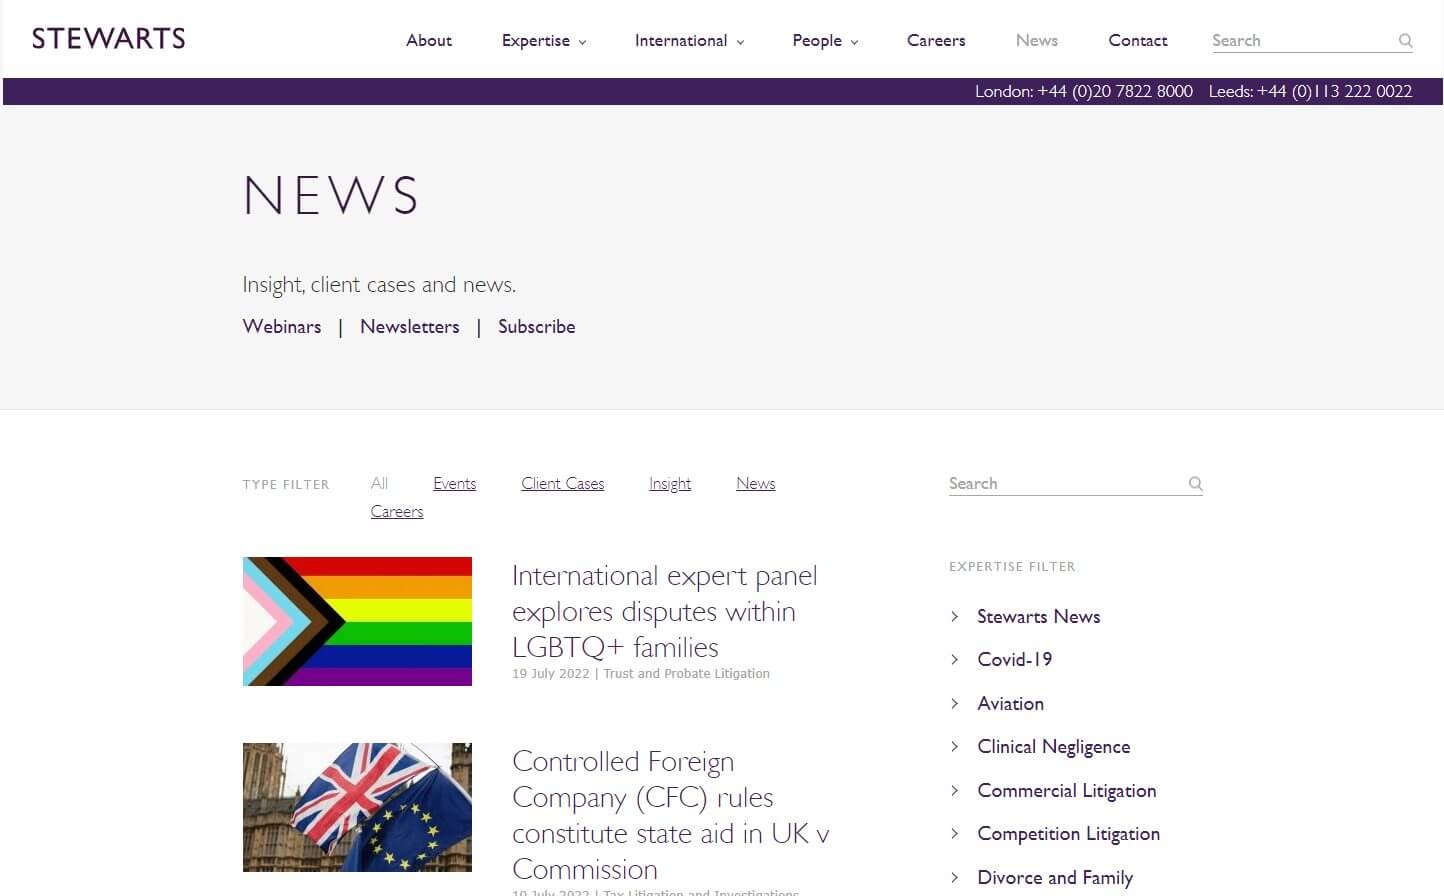1444x896 pixels.
Task: Open the UK and EU flags thumbnail
Action: pos(357,807)
